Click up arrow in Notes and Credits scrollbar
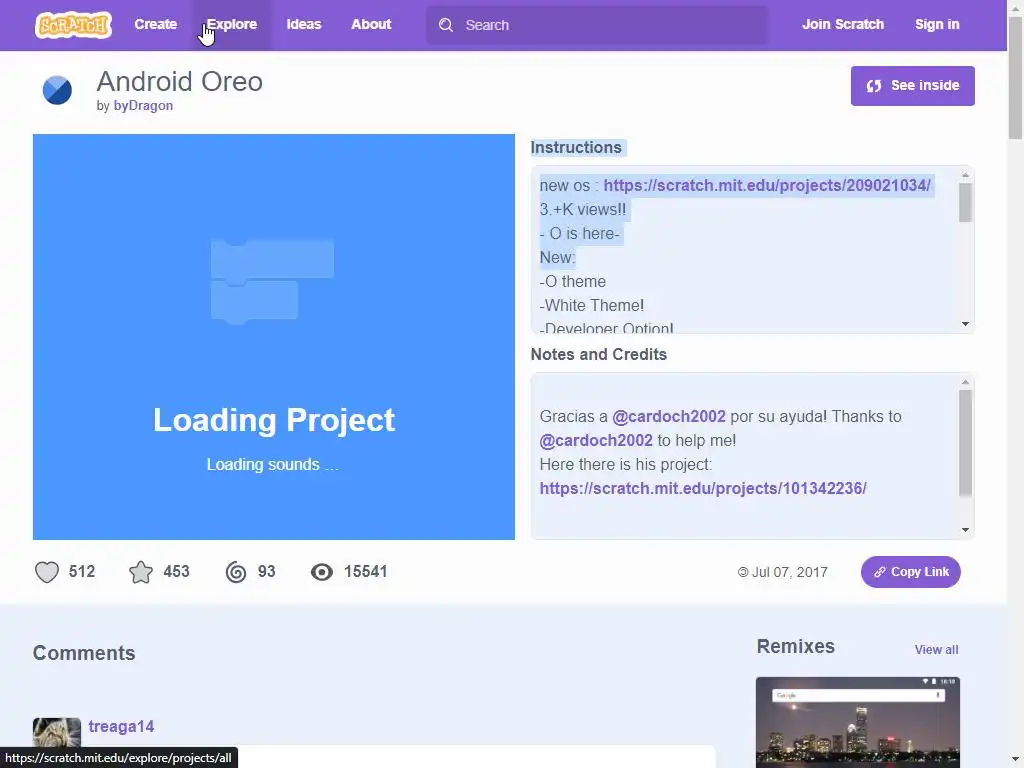 tap(965, 382)
